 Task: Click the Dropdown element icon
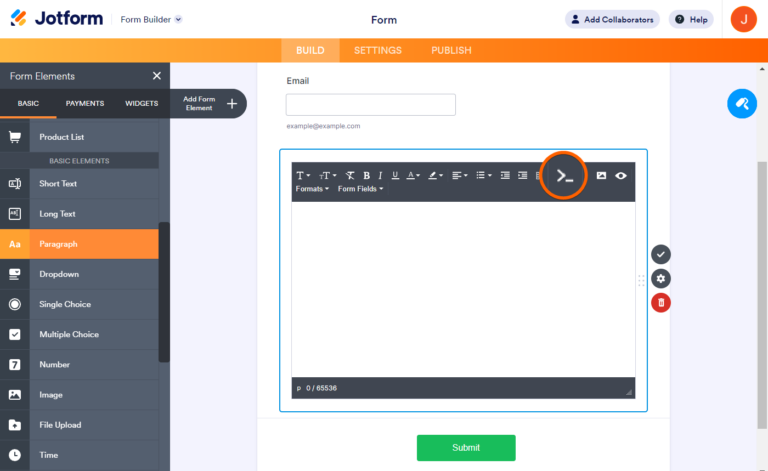tap(15, 274)
